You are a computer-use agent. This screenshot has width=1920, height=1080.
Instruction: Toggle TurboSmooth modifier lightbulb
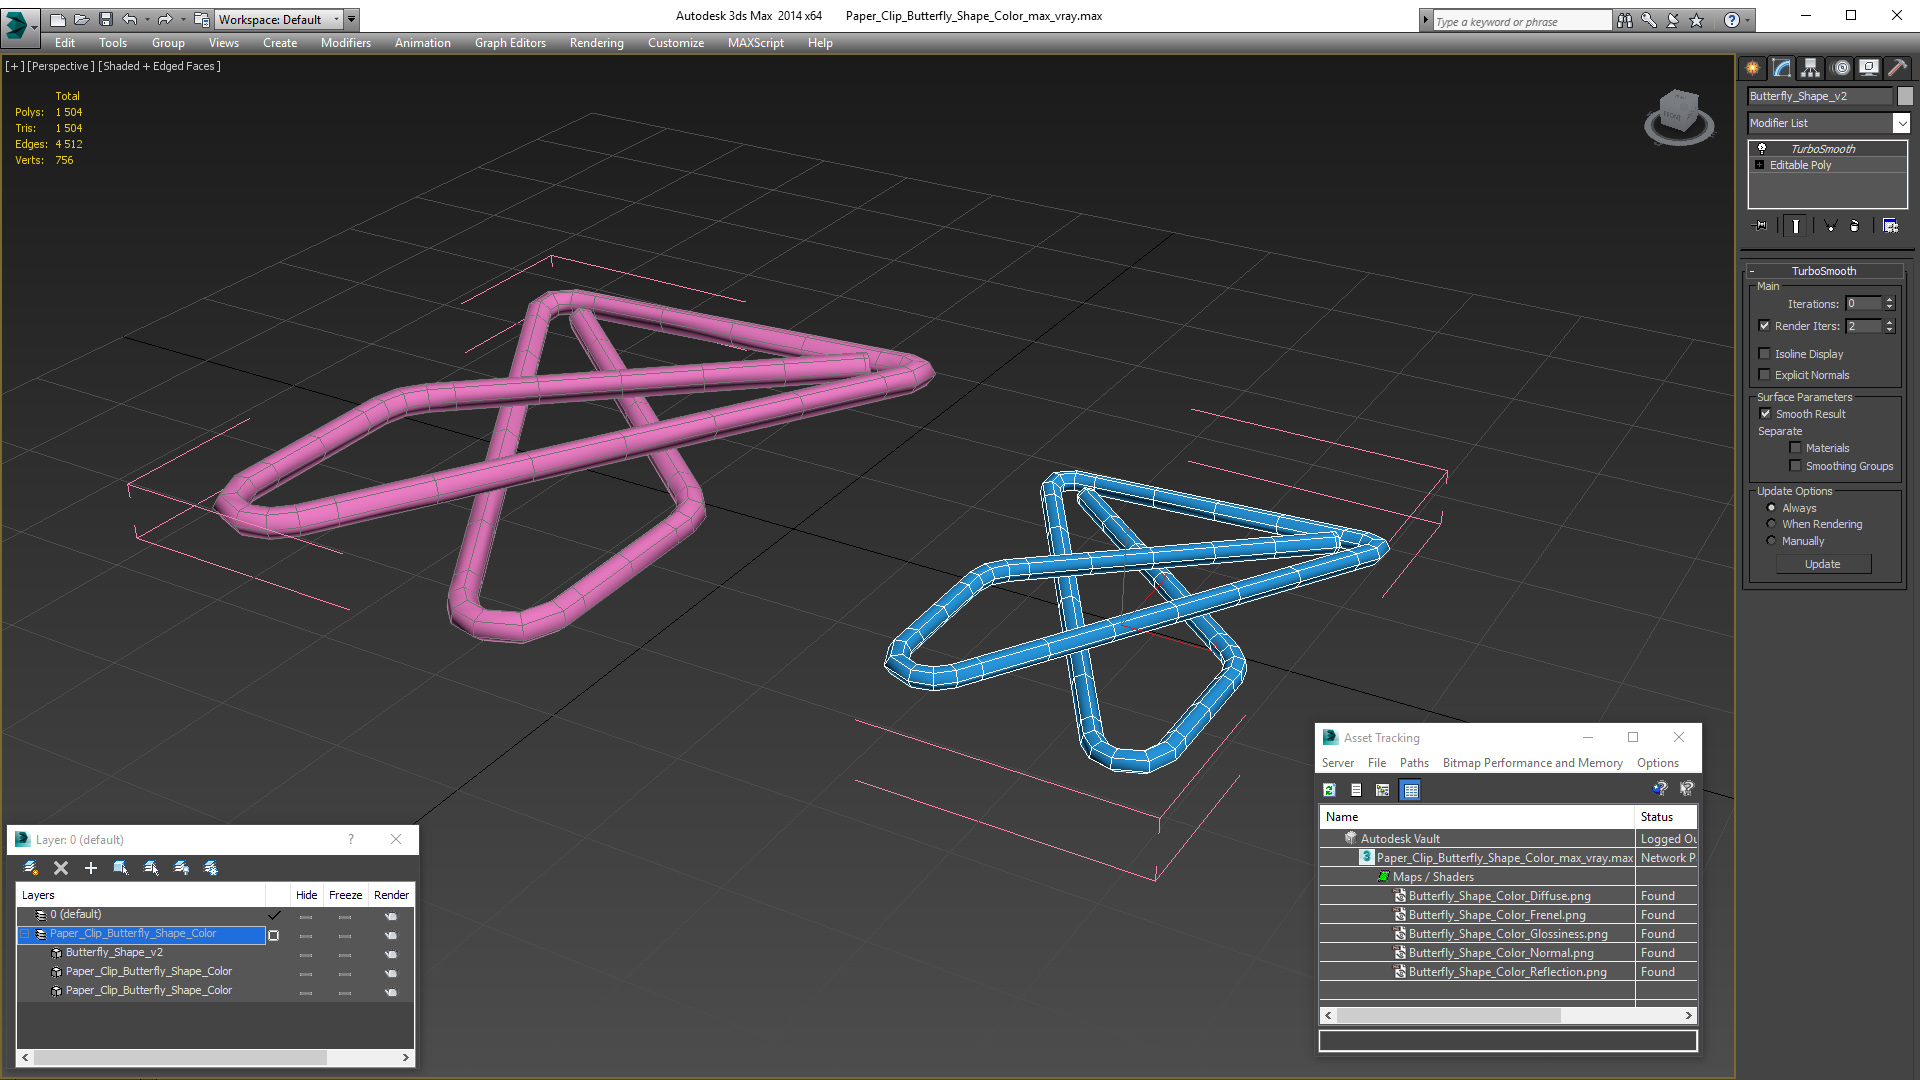coord(1762,149)
